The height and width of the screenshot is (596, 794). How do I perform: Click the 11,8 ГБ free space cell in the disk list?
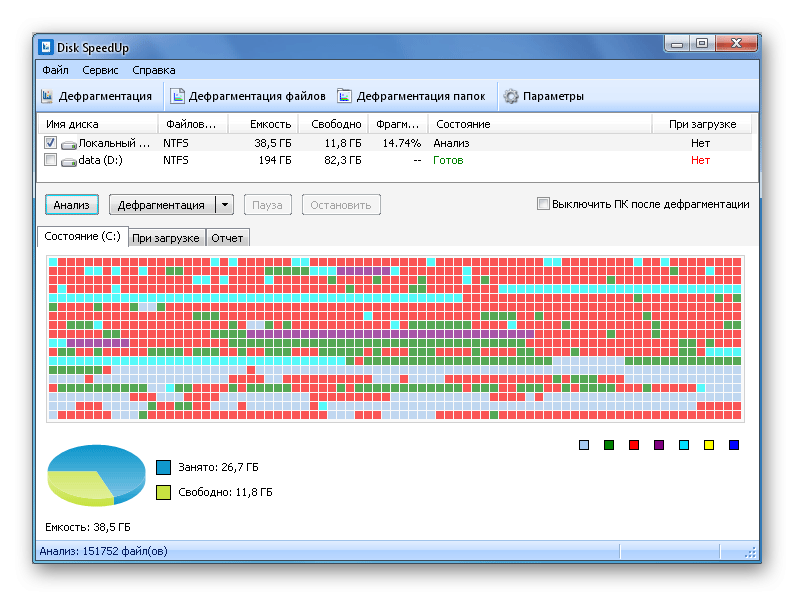(343, 143)
